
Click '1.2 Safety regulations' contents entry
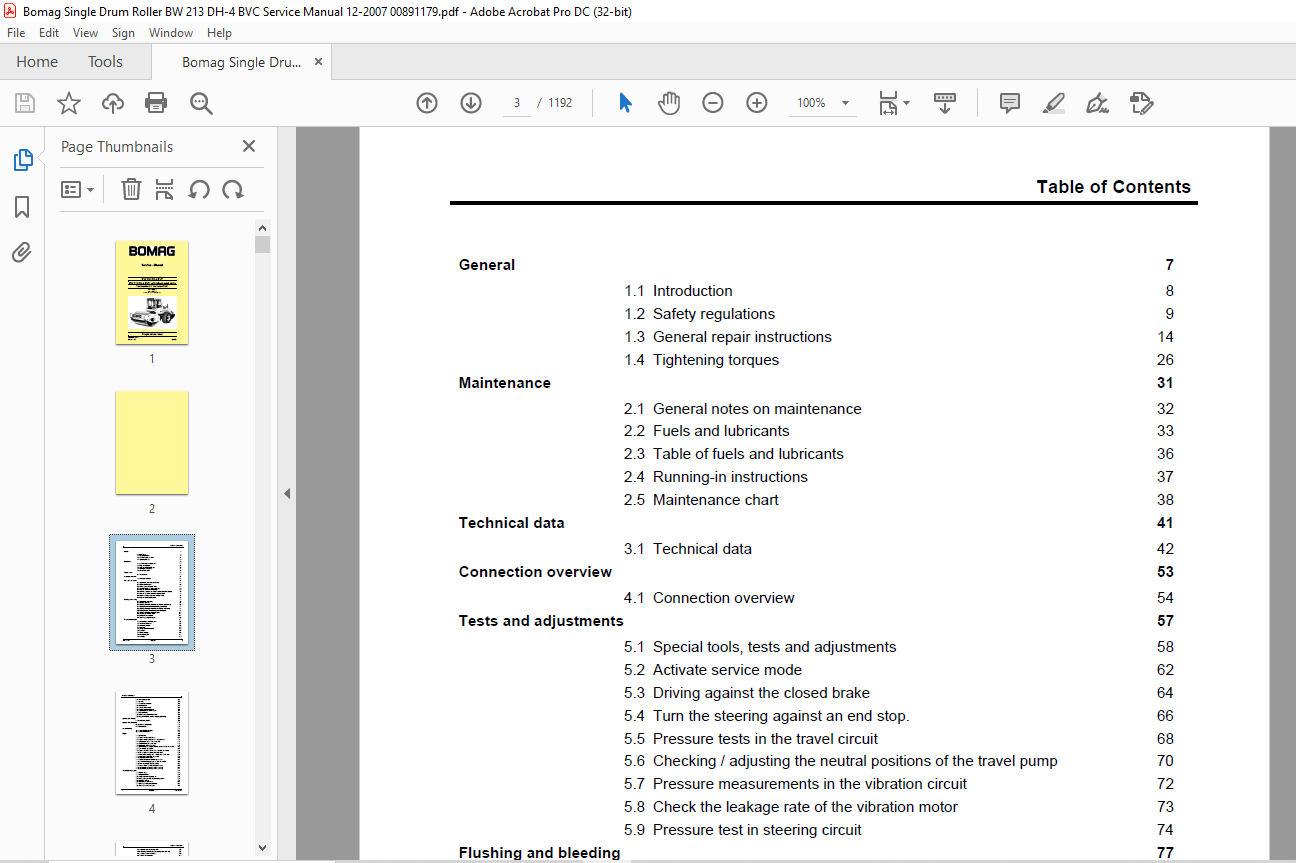click(700, 314)
